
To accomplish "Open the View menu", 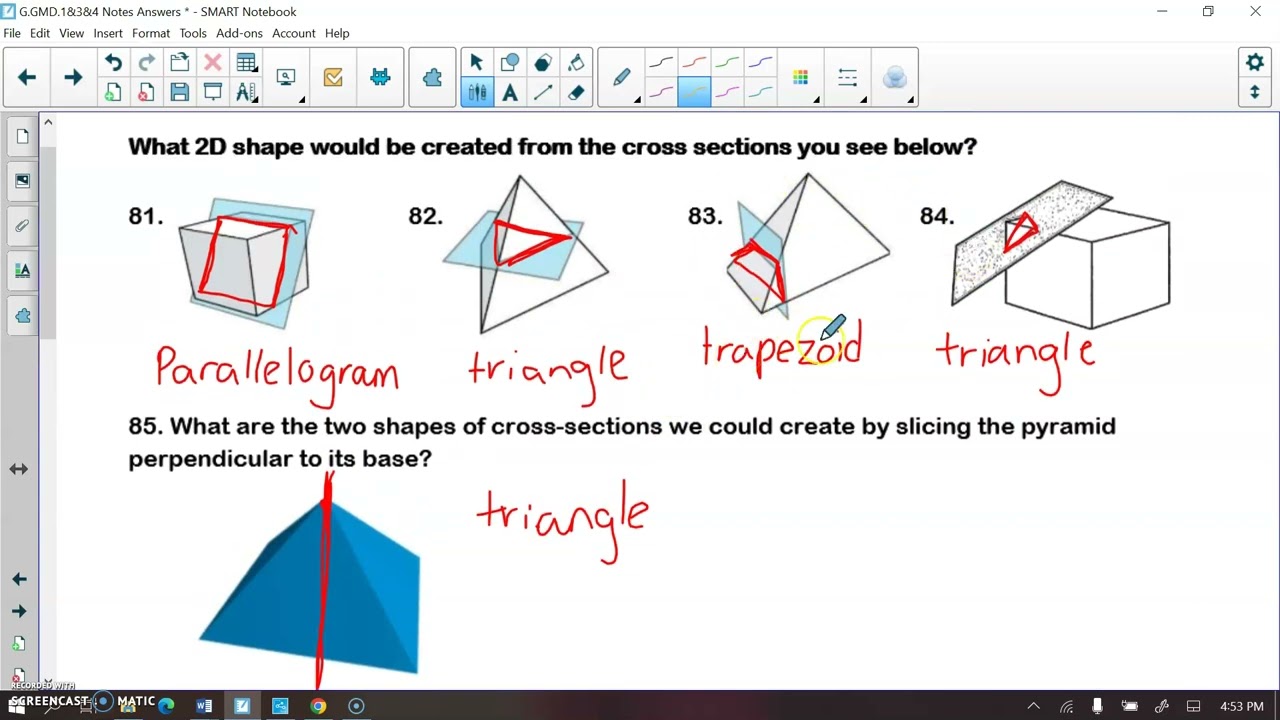I will 71,33.
